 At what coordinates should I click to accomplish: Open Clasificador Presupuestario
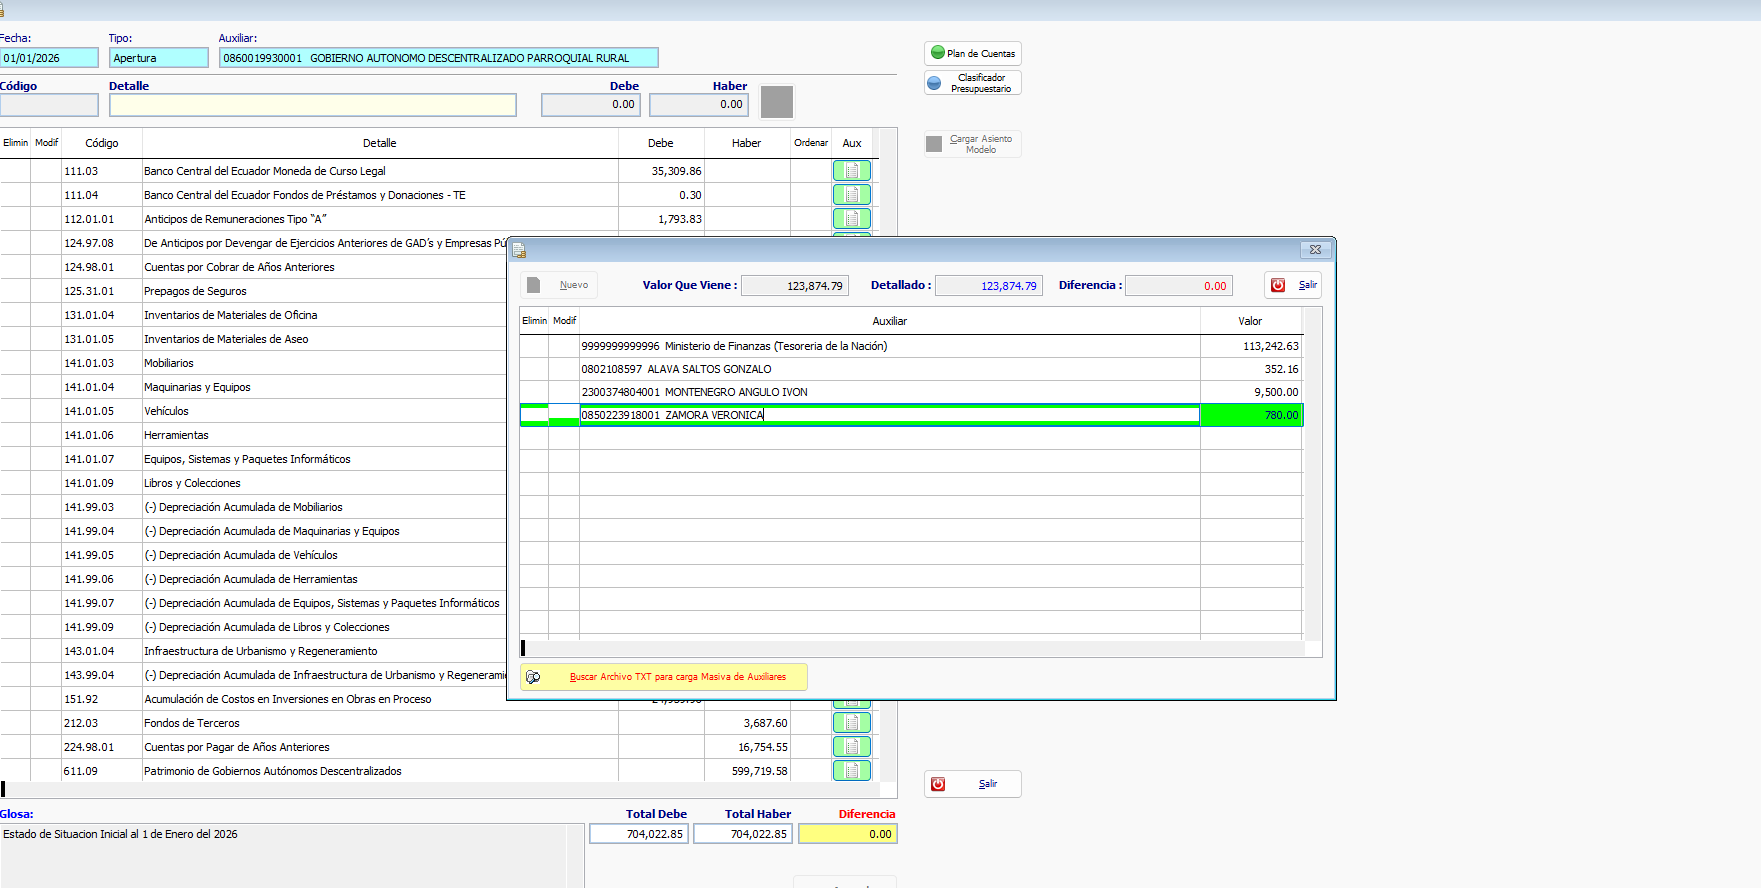pyautogui.click(x=972, y=83)
